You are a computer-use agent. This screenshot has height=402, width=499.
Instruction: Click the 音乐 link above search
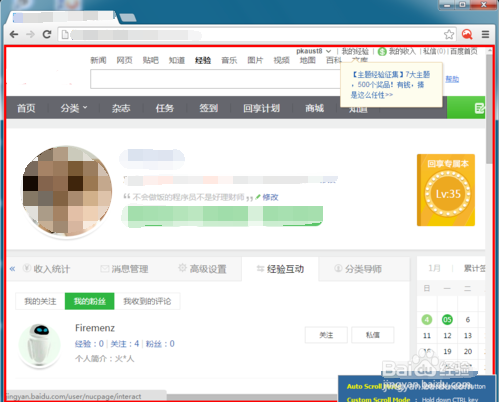pyautogui.click(x=229, y=60)
